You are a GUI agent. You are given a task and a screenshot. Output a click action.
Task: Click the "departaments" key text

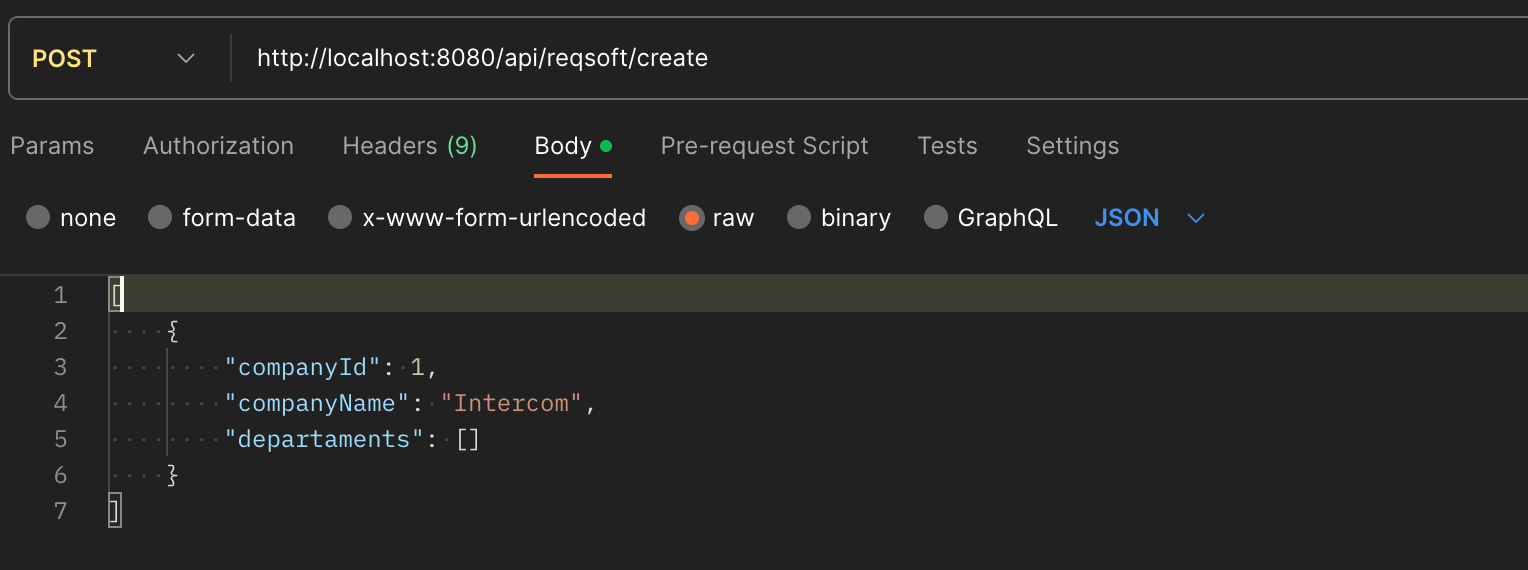pos(325,439)
